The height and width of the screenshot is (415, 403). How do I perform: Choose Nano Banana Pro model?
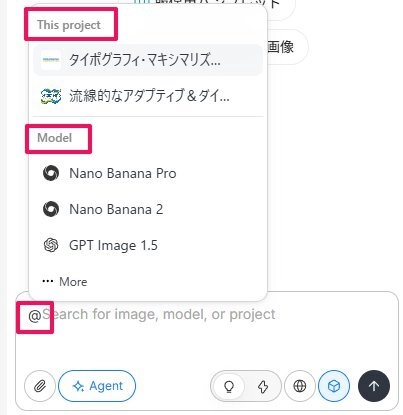(148, 173)
